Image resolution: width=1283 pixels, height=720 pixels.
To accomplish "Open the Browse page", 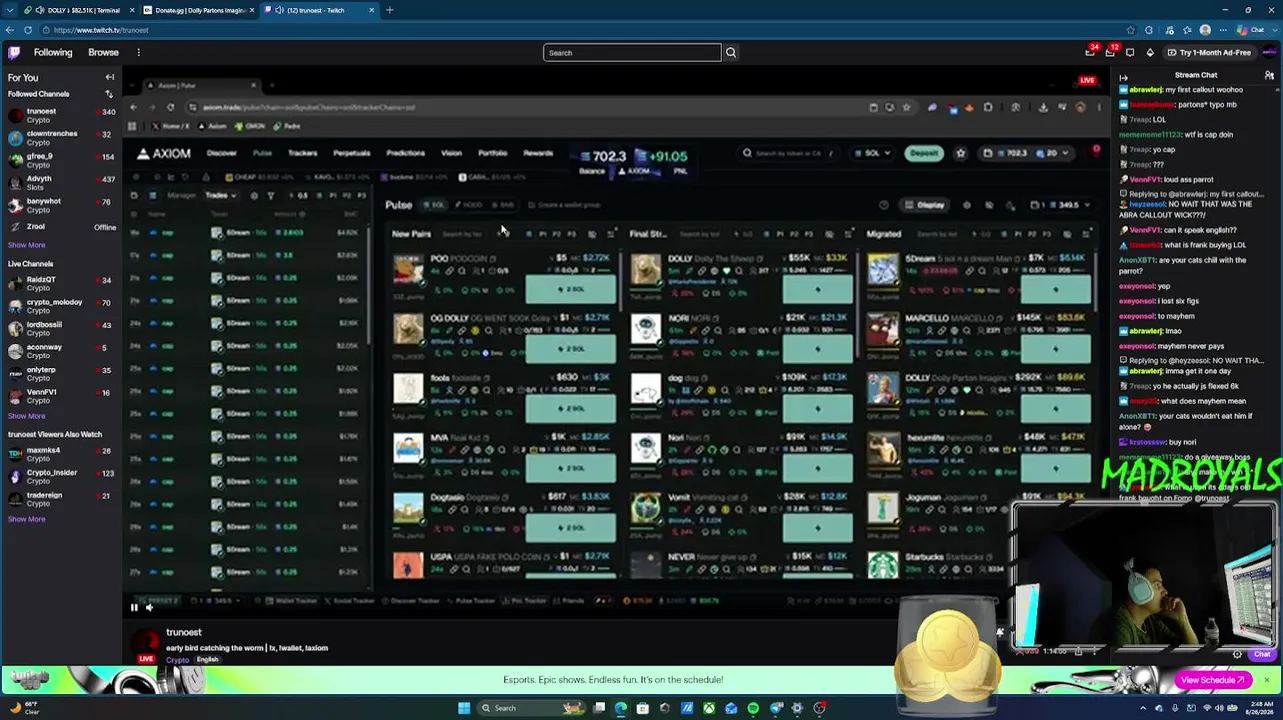I will [103, 52].
